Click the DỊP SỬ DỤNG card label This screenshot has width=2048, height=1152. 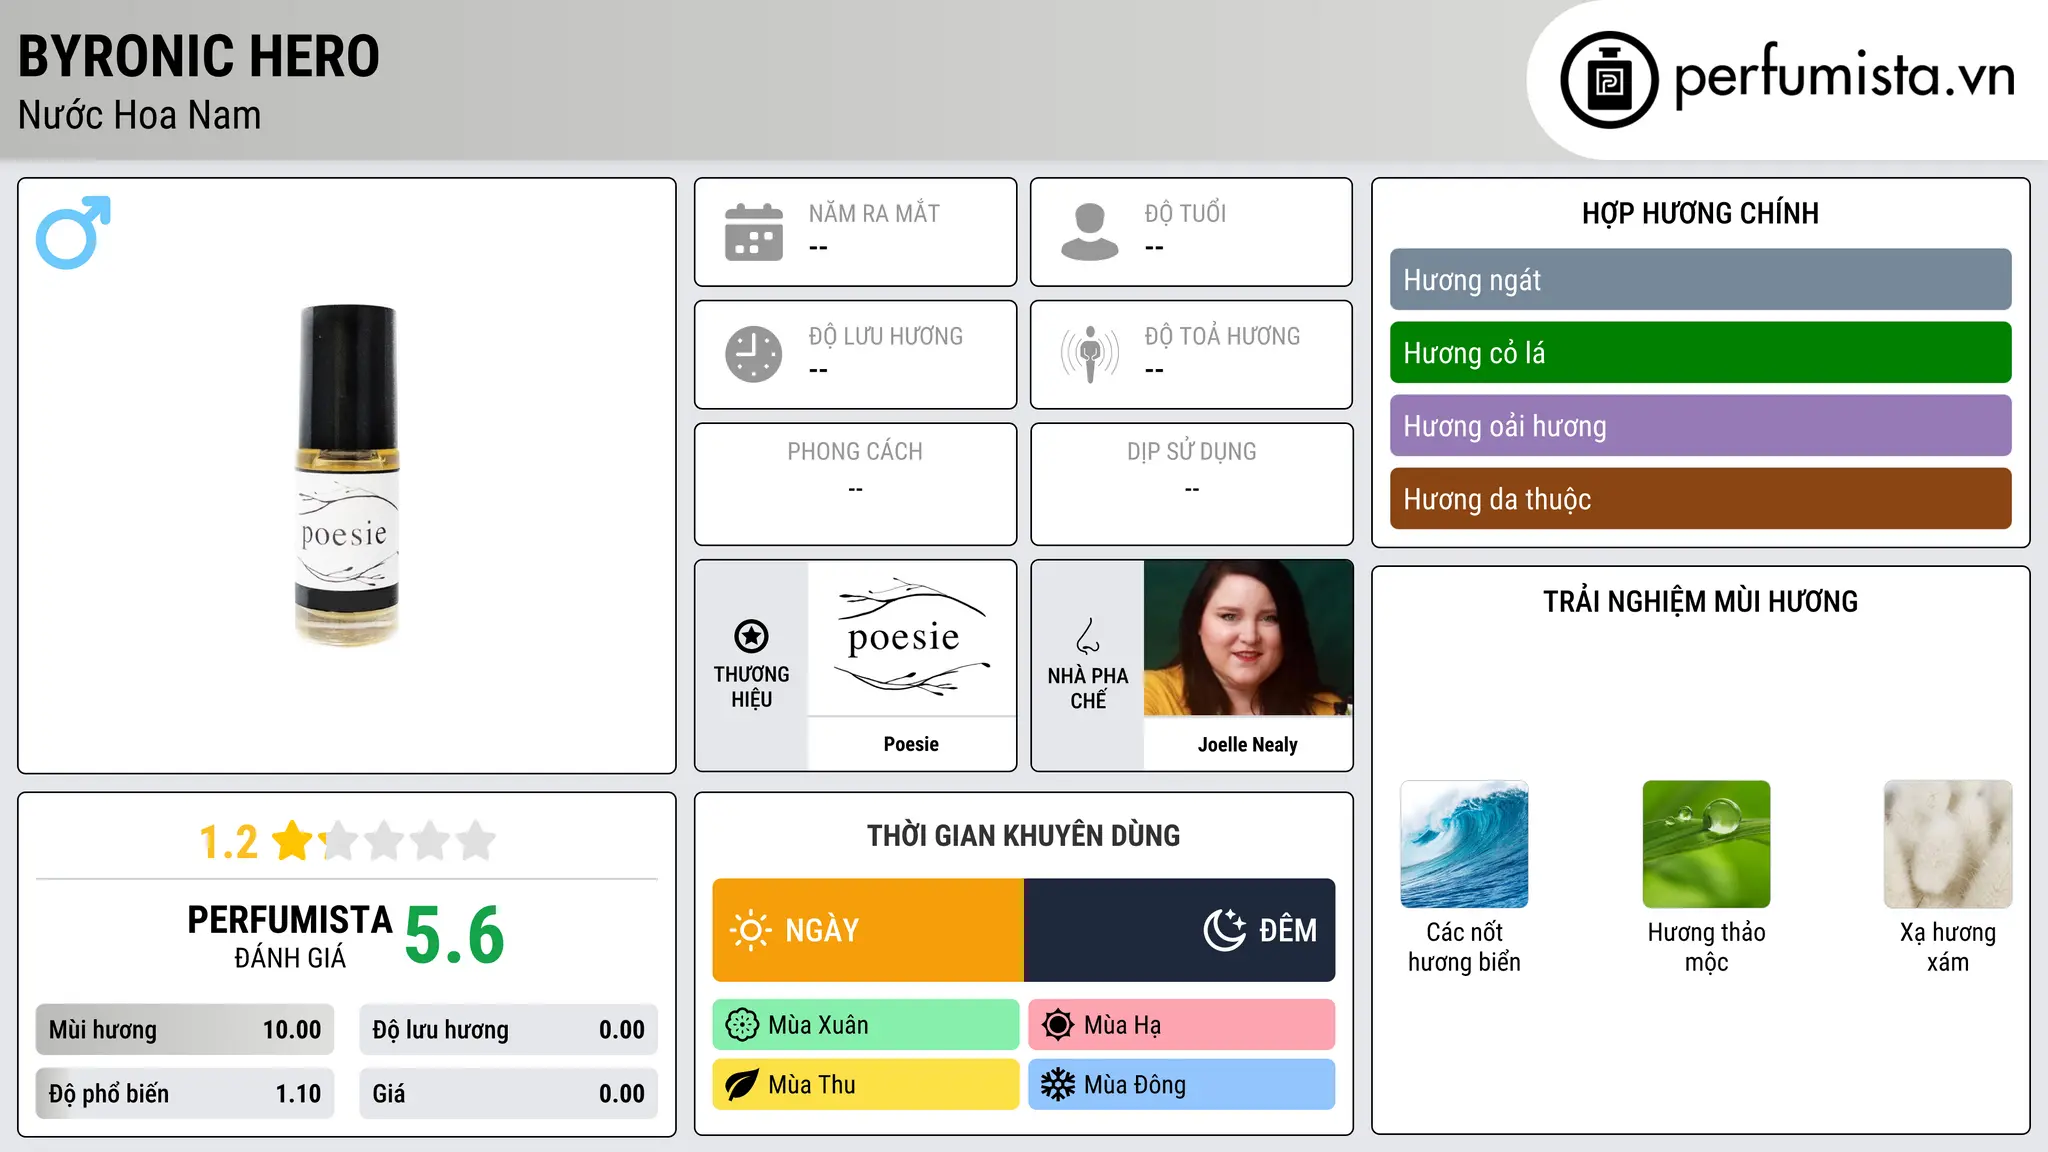(1192, 452)
